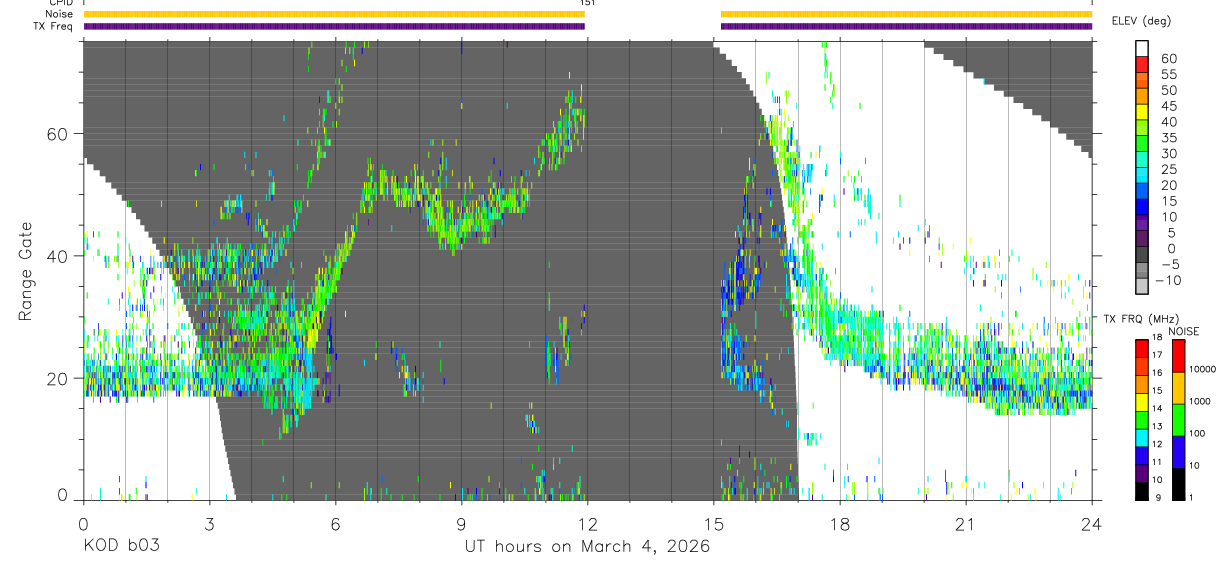
Task: Click the '24' tick label on the x-axis
Action: click(x=1092, y=524)
